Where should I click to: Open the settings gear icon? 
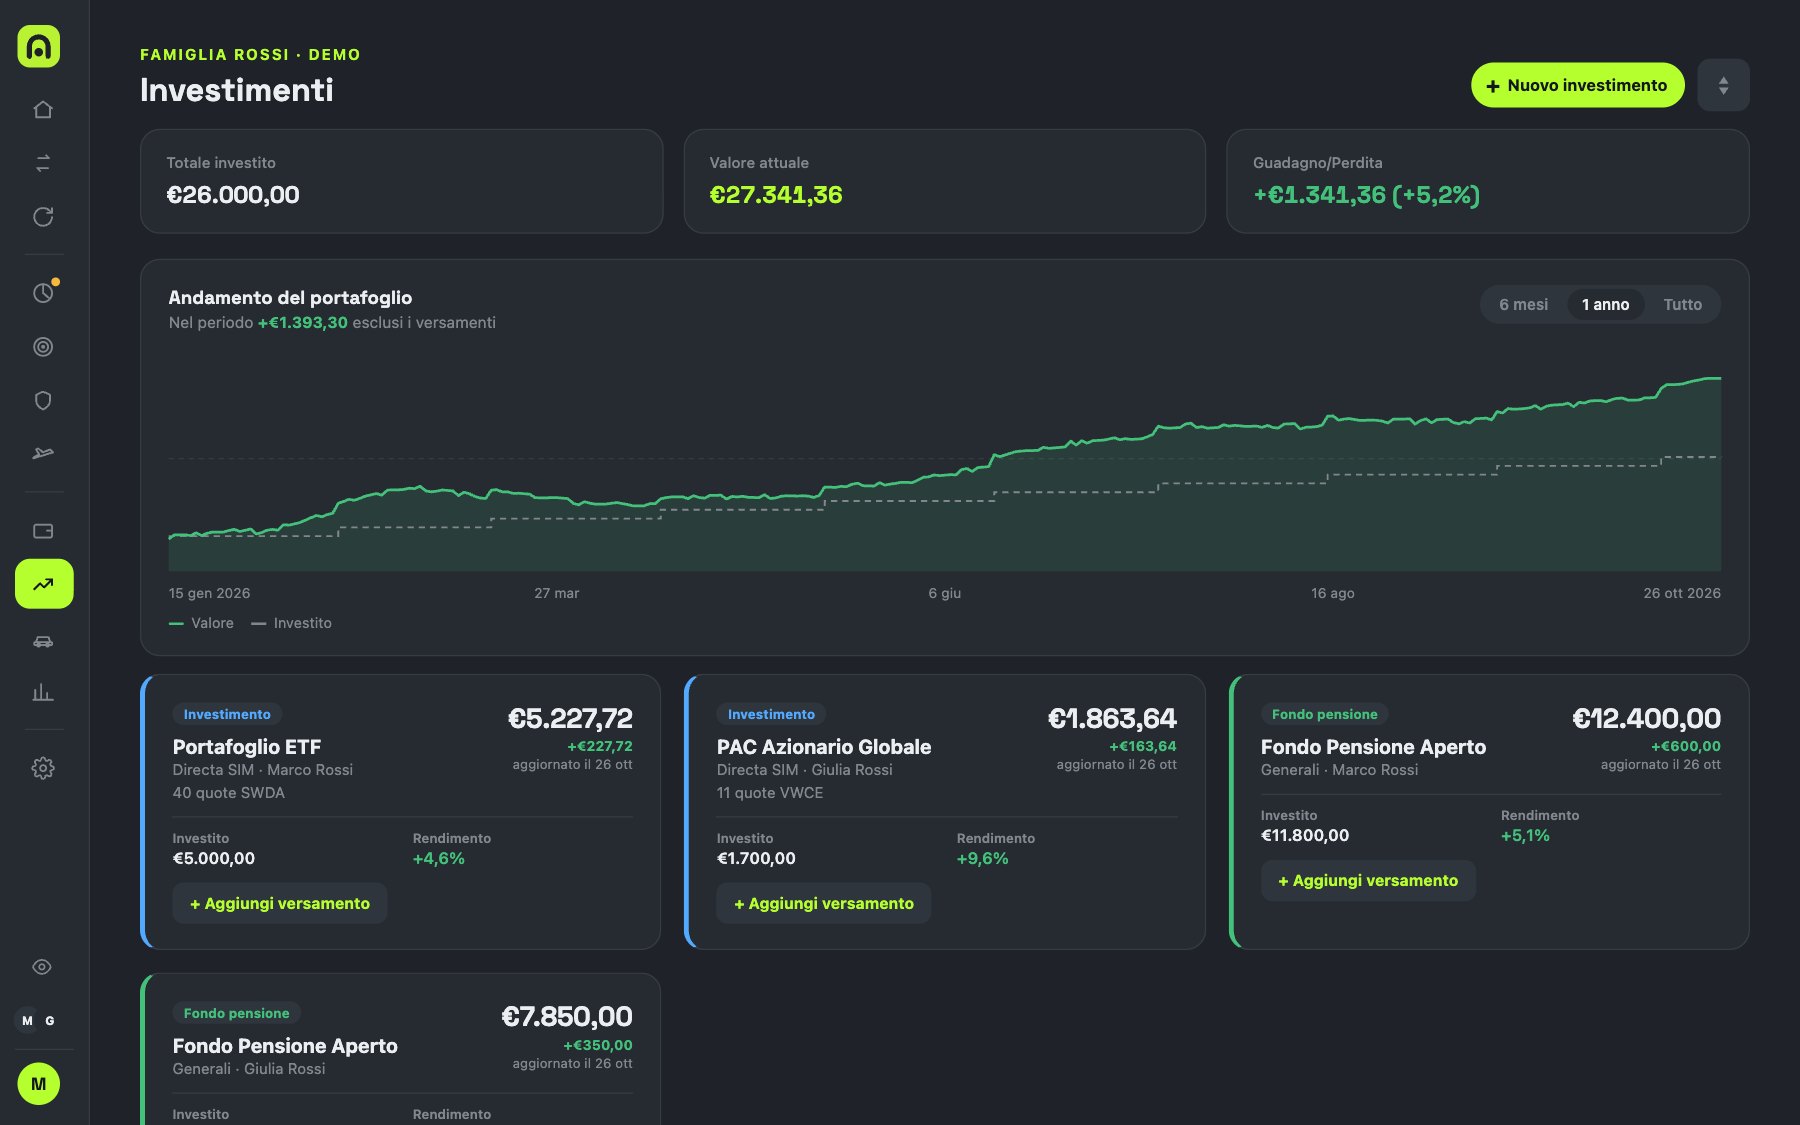click(43, 768)
